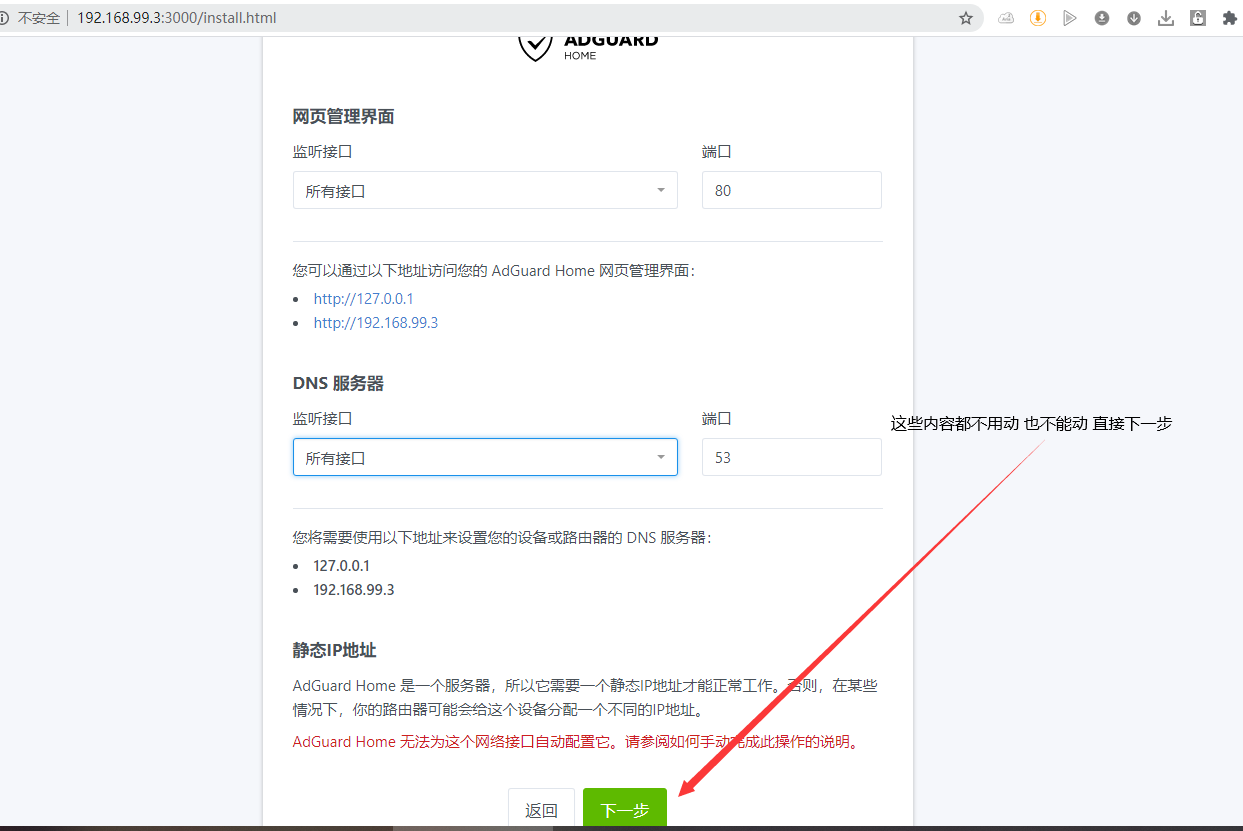
Task: Open the http://192.168.99.3 link
Action: 375,323
